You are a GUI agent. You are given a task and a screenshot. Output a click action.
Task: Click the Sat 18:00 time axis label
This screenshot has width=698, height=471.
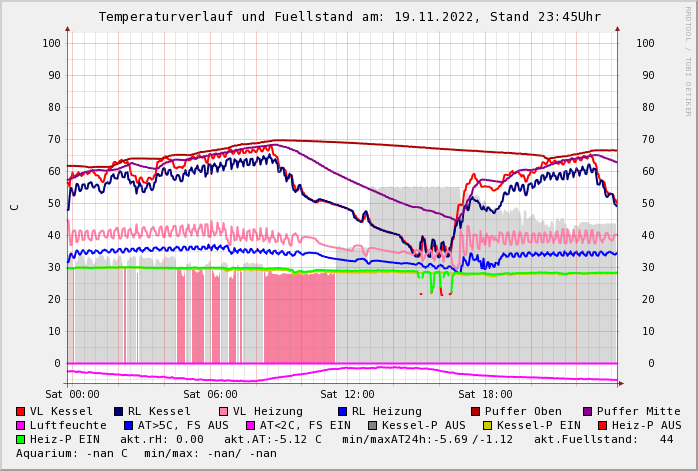(484, 394)
